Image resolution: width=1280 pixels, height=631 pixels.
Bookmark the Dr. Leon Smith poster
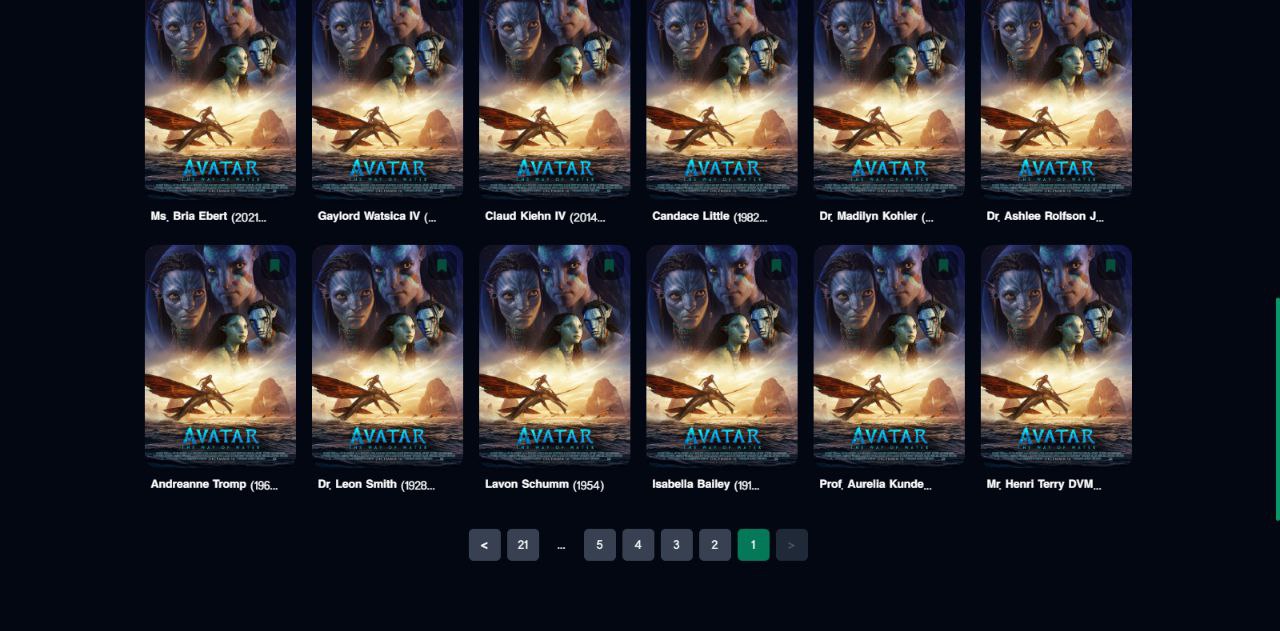click(441, 266)
